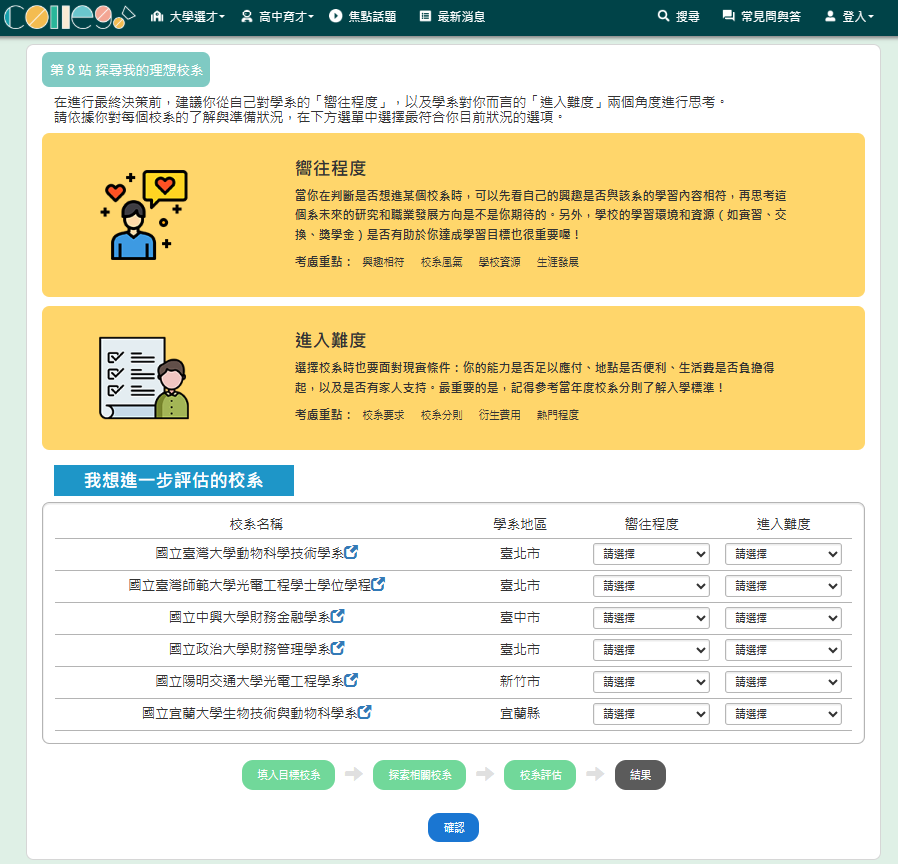Click the 填入目標校系 step button

[x=288, y=775]
